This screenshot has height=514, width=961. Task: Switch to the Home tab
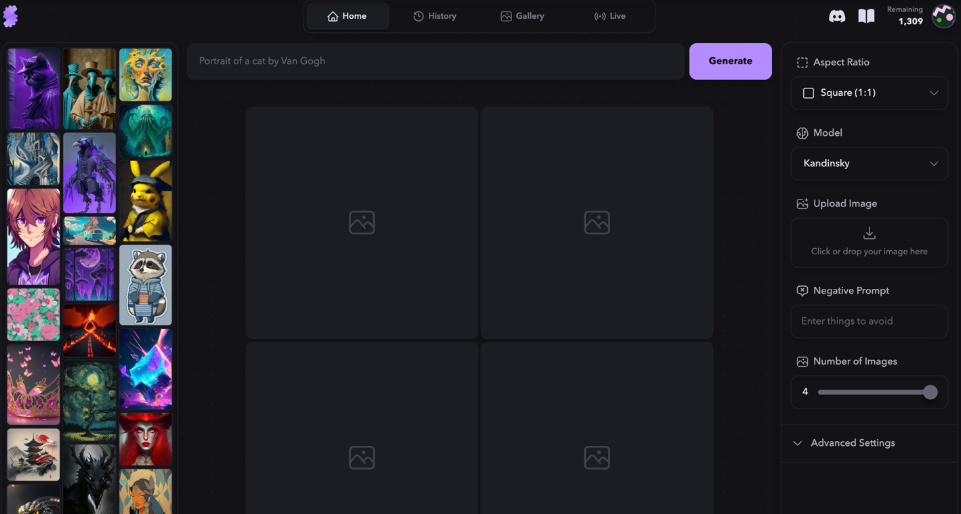click(347, 17)
